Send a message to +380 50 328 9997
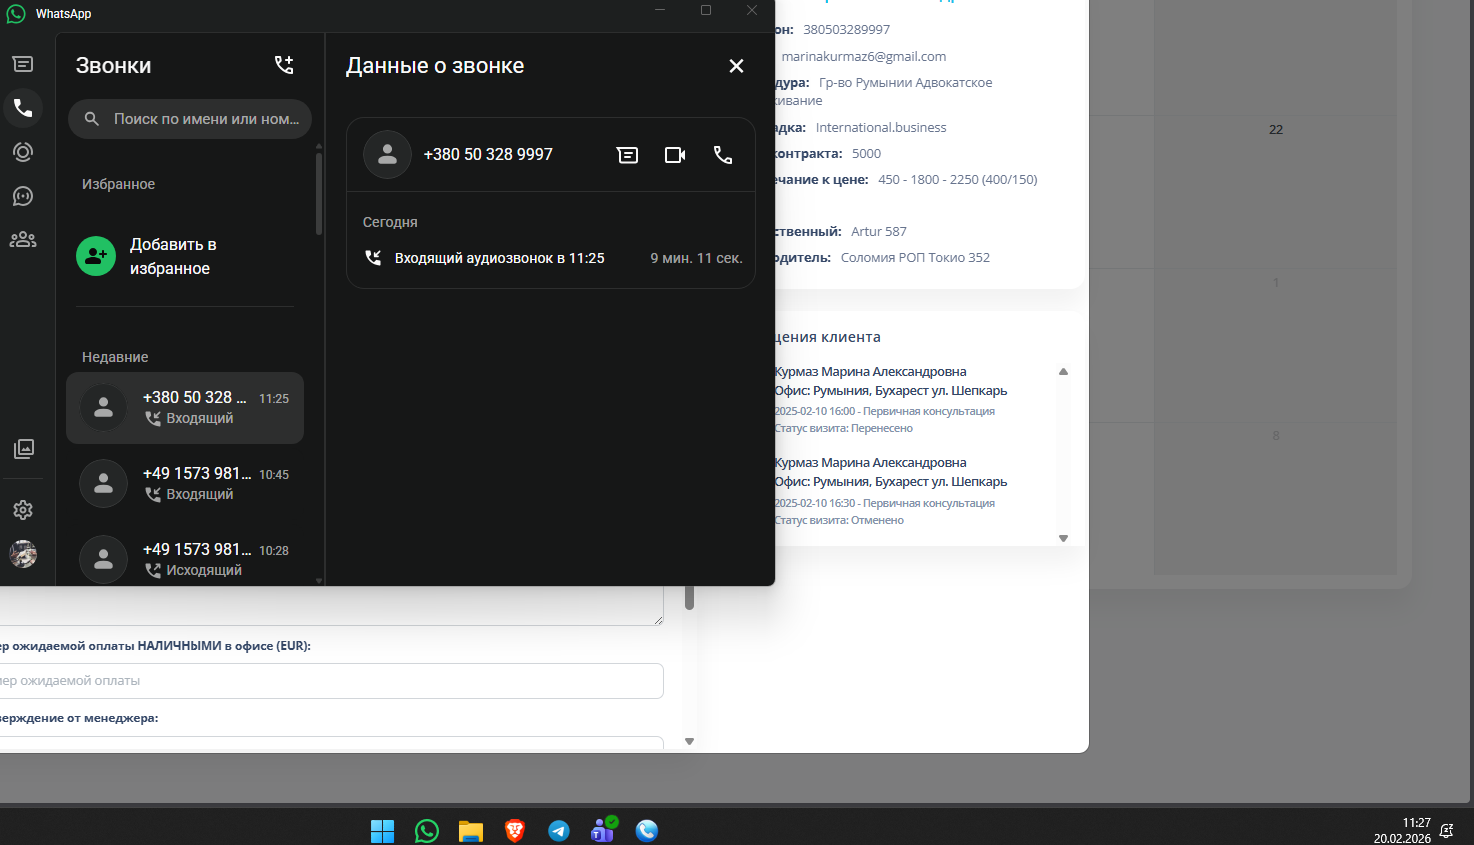The width and height of the screenshot is (1474, 845). [627, 155]
